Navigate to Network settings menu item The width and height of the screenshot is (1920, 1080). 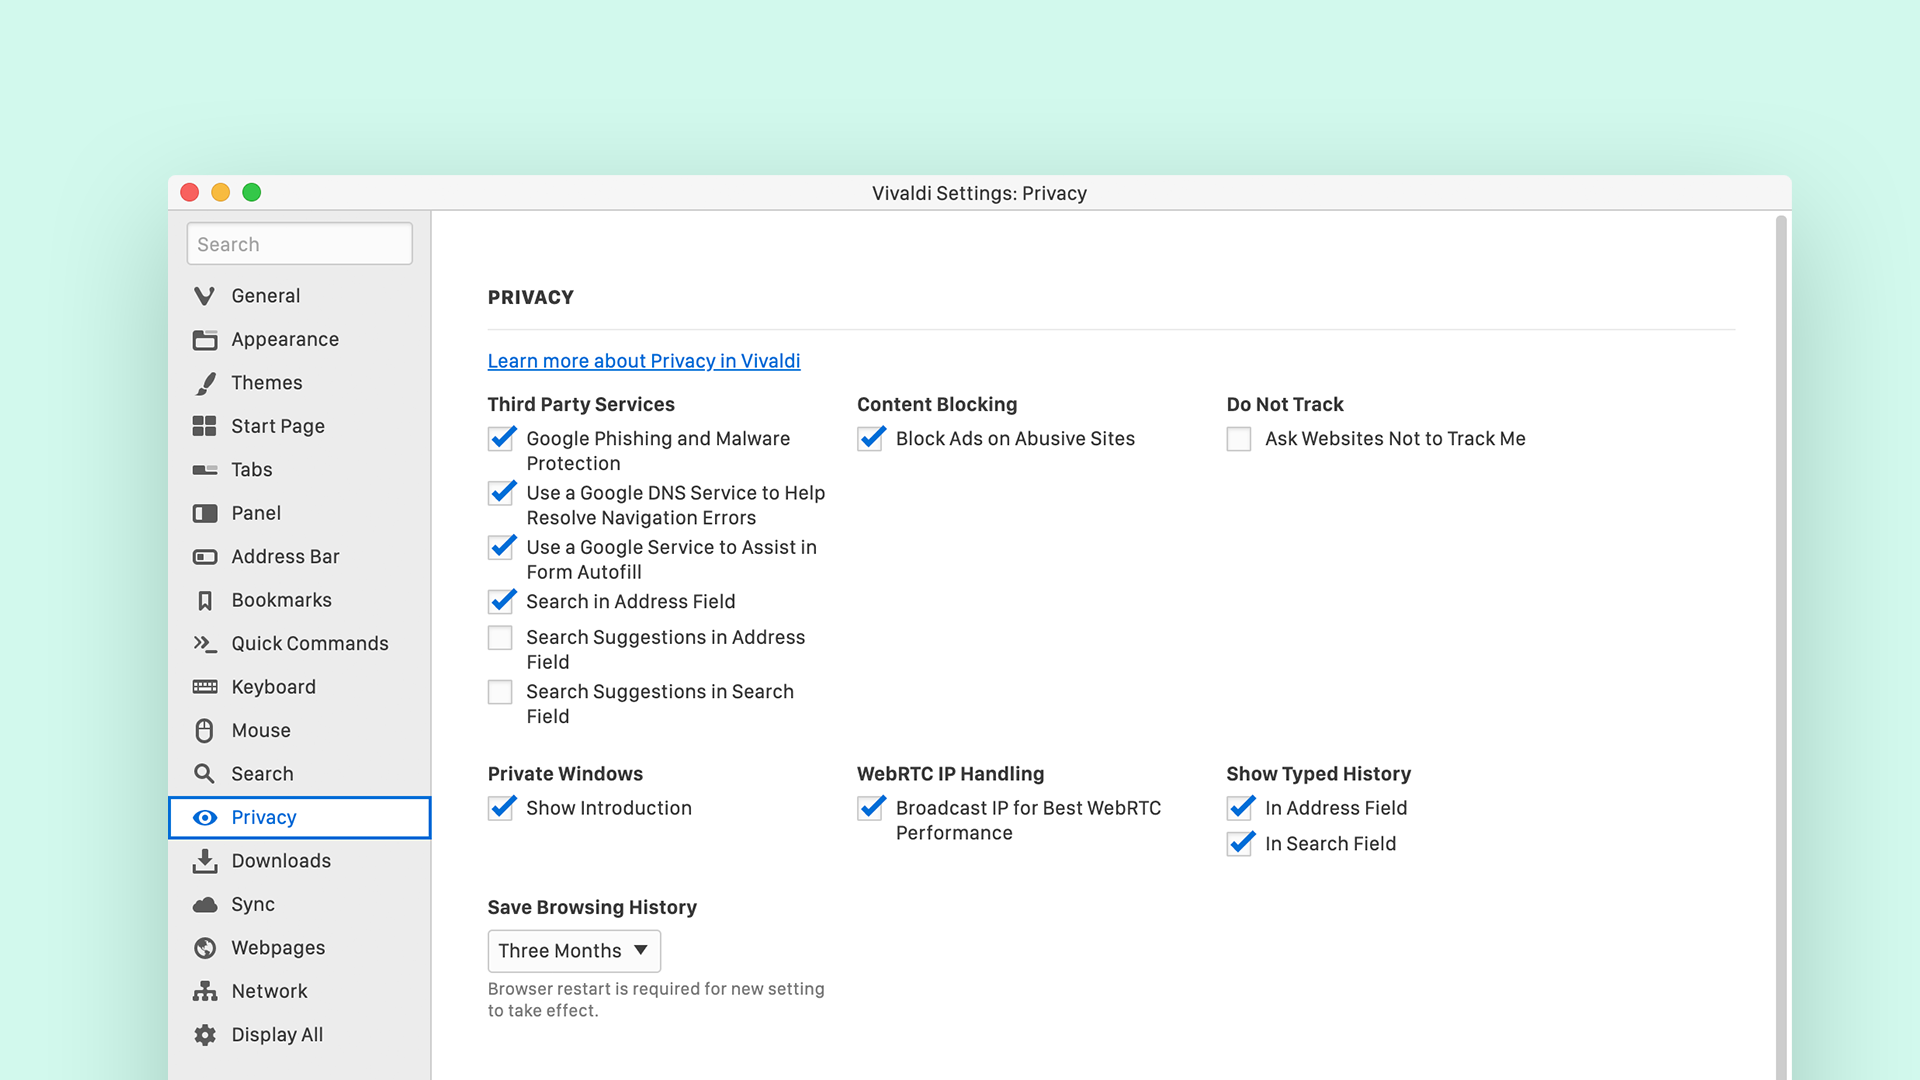tap(270, 990)
